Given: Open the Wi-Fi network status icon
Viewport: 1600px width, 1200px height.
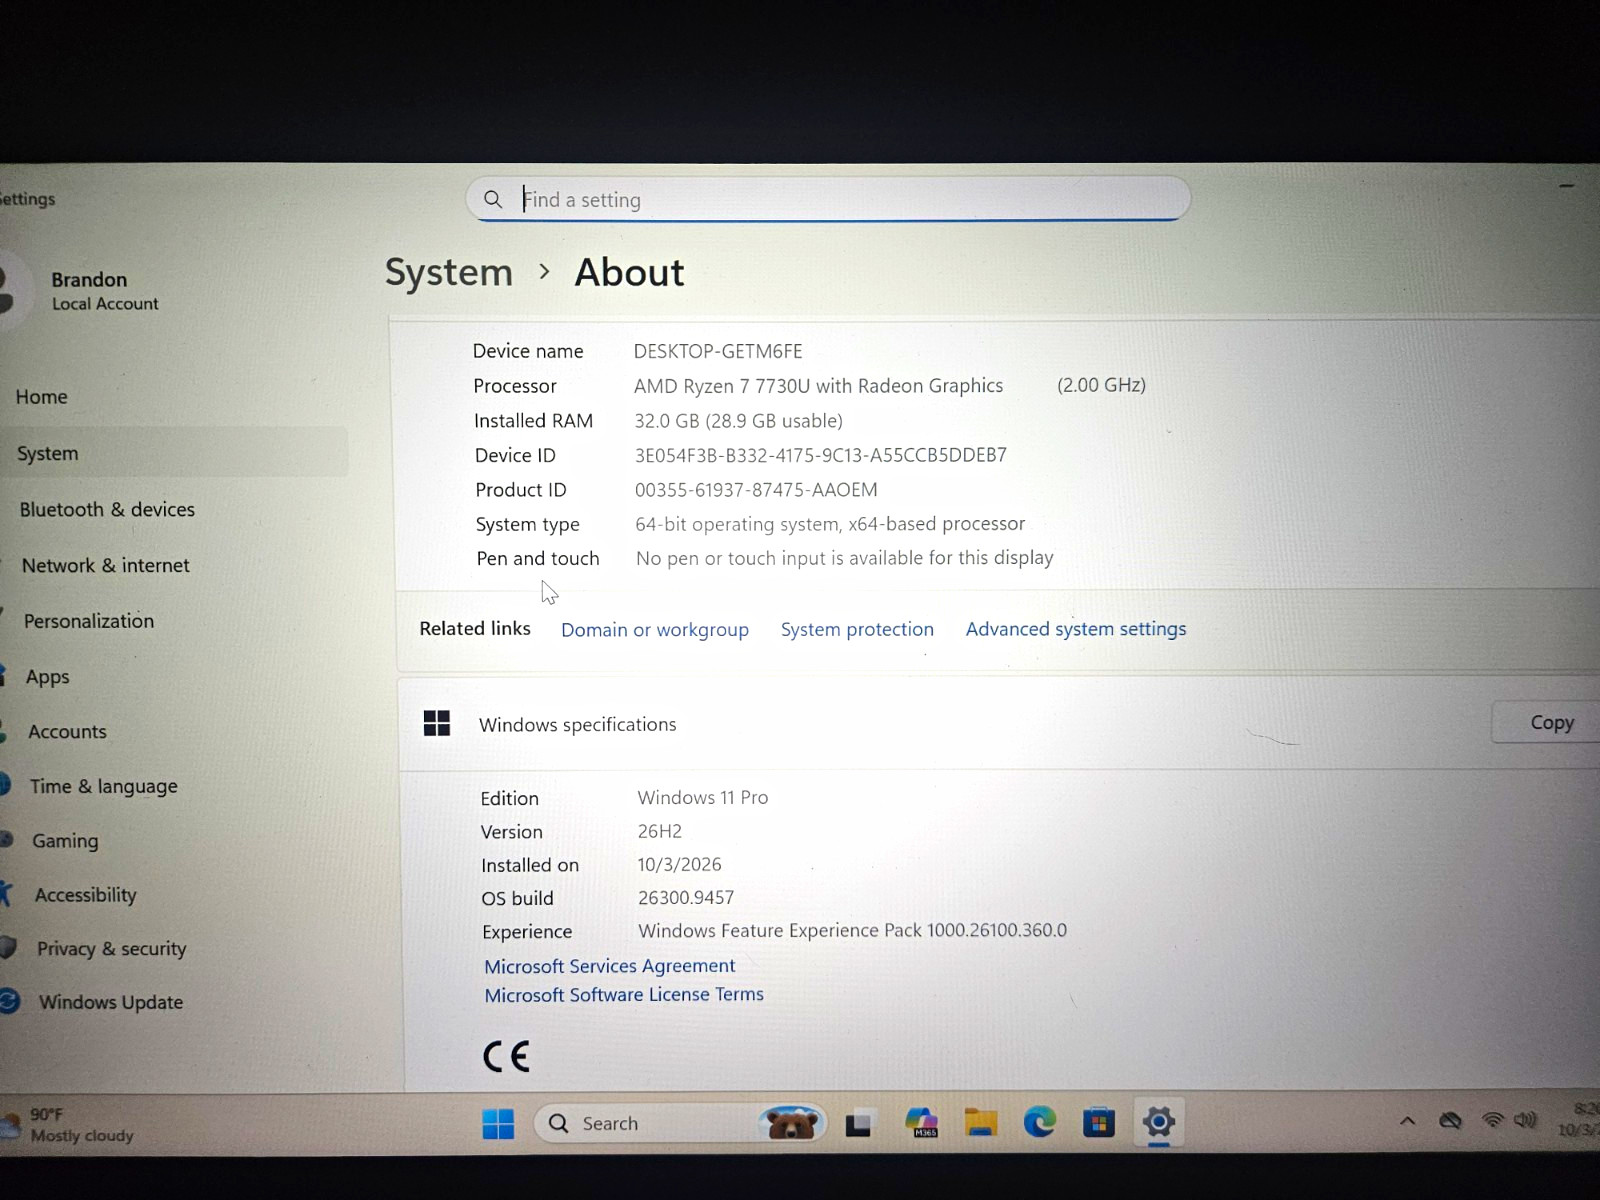Looking at the screenshot, I should [1492, 1120].
